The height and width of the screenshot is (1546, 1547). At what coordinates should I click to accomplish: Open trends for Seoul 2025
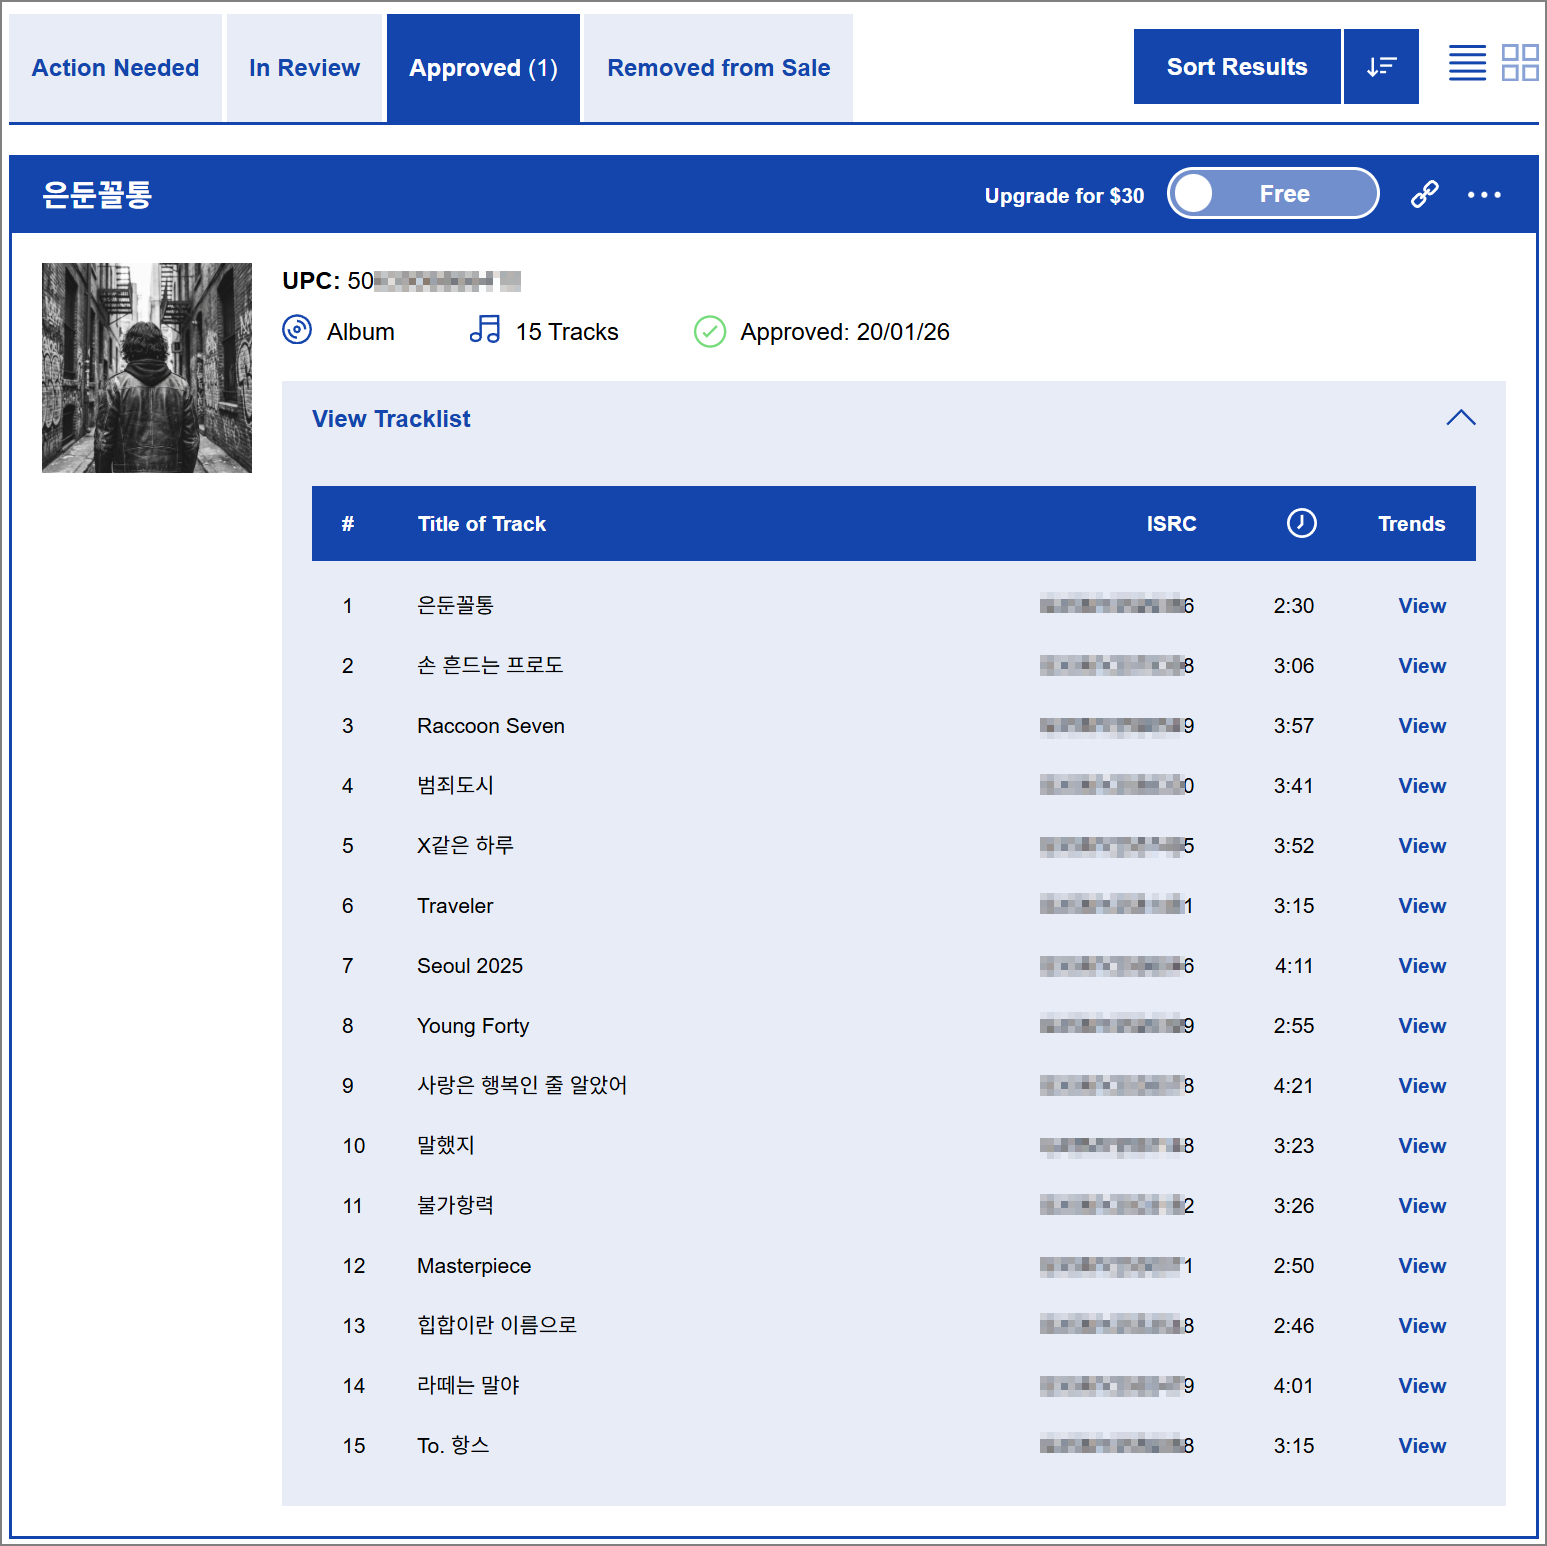click(x=1421, y=966)
